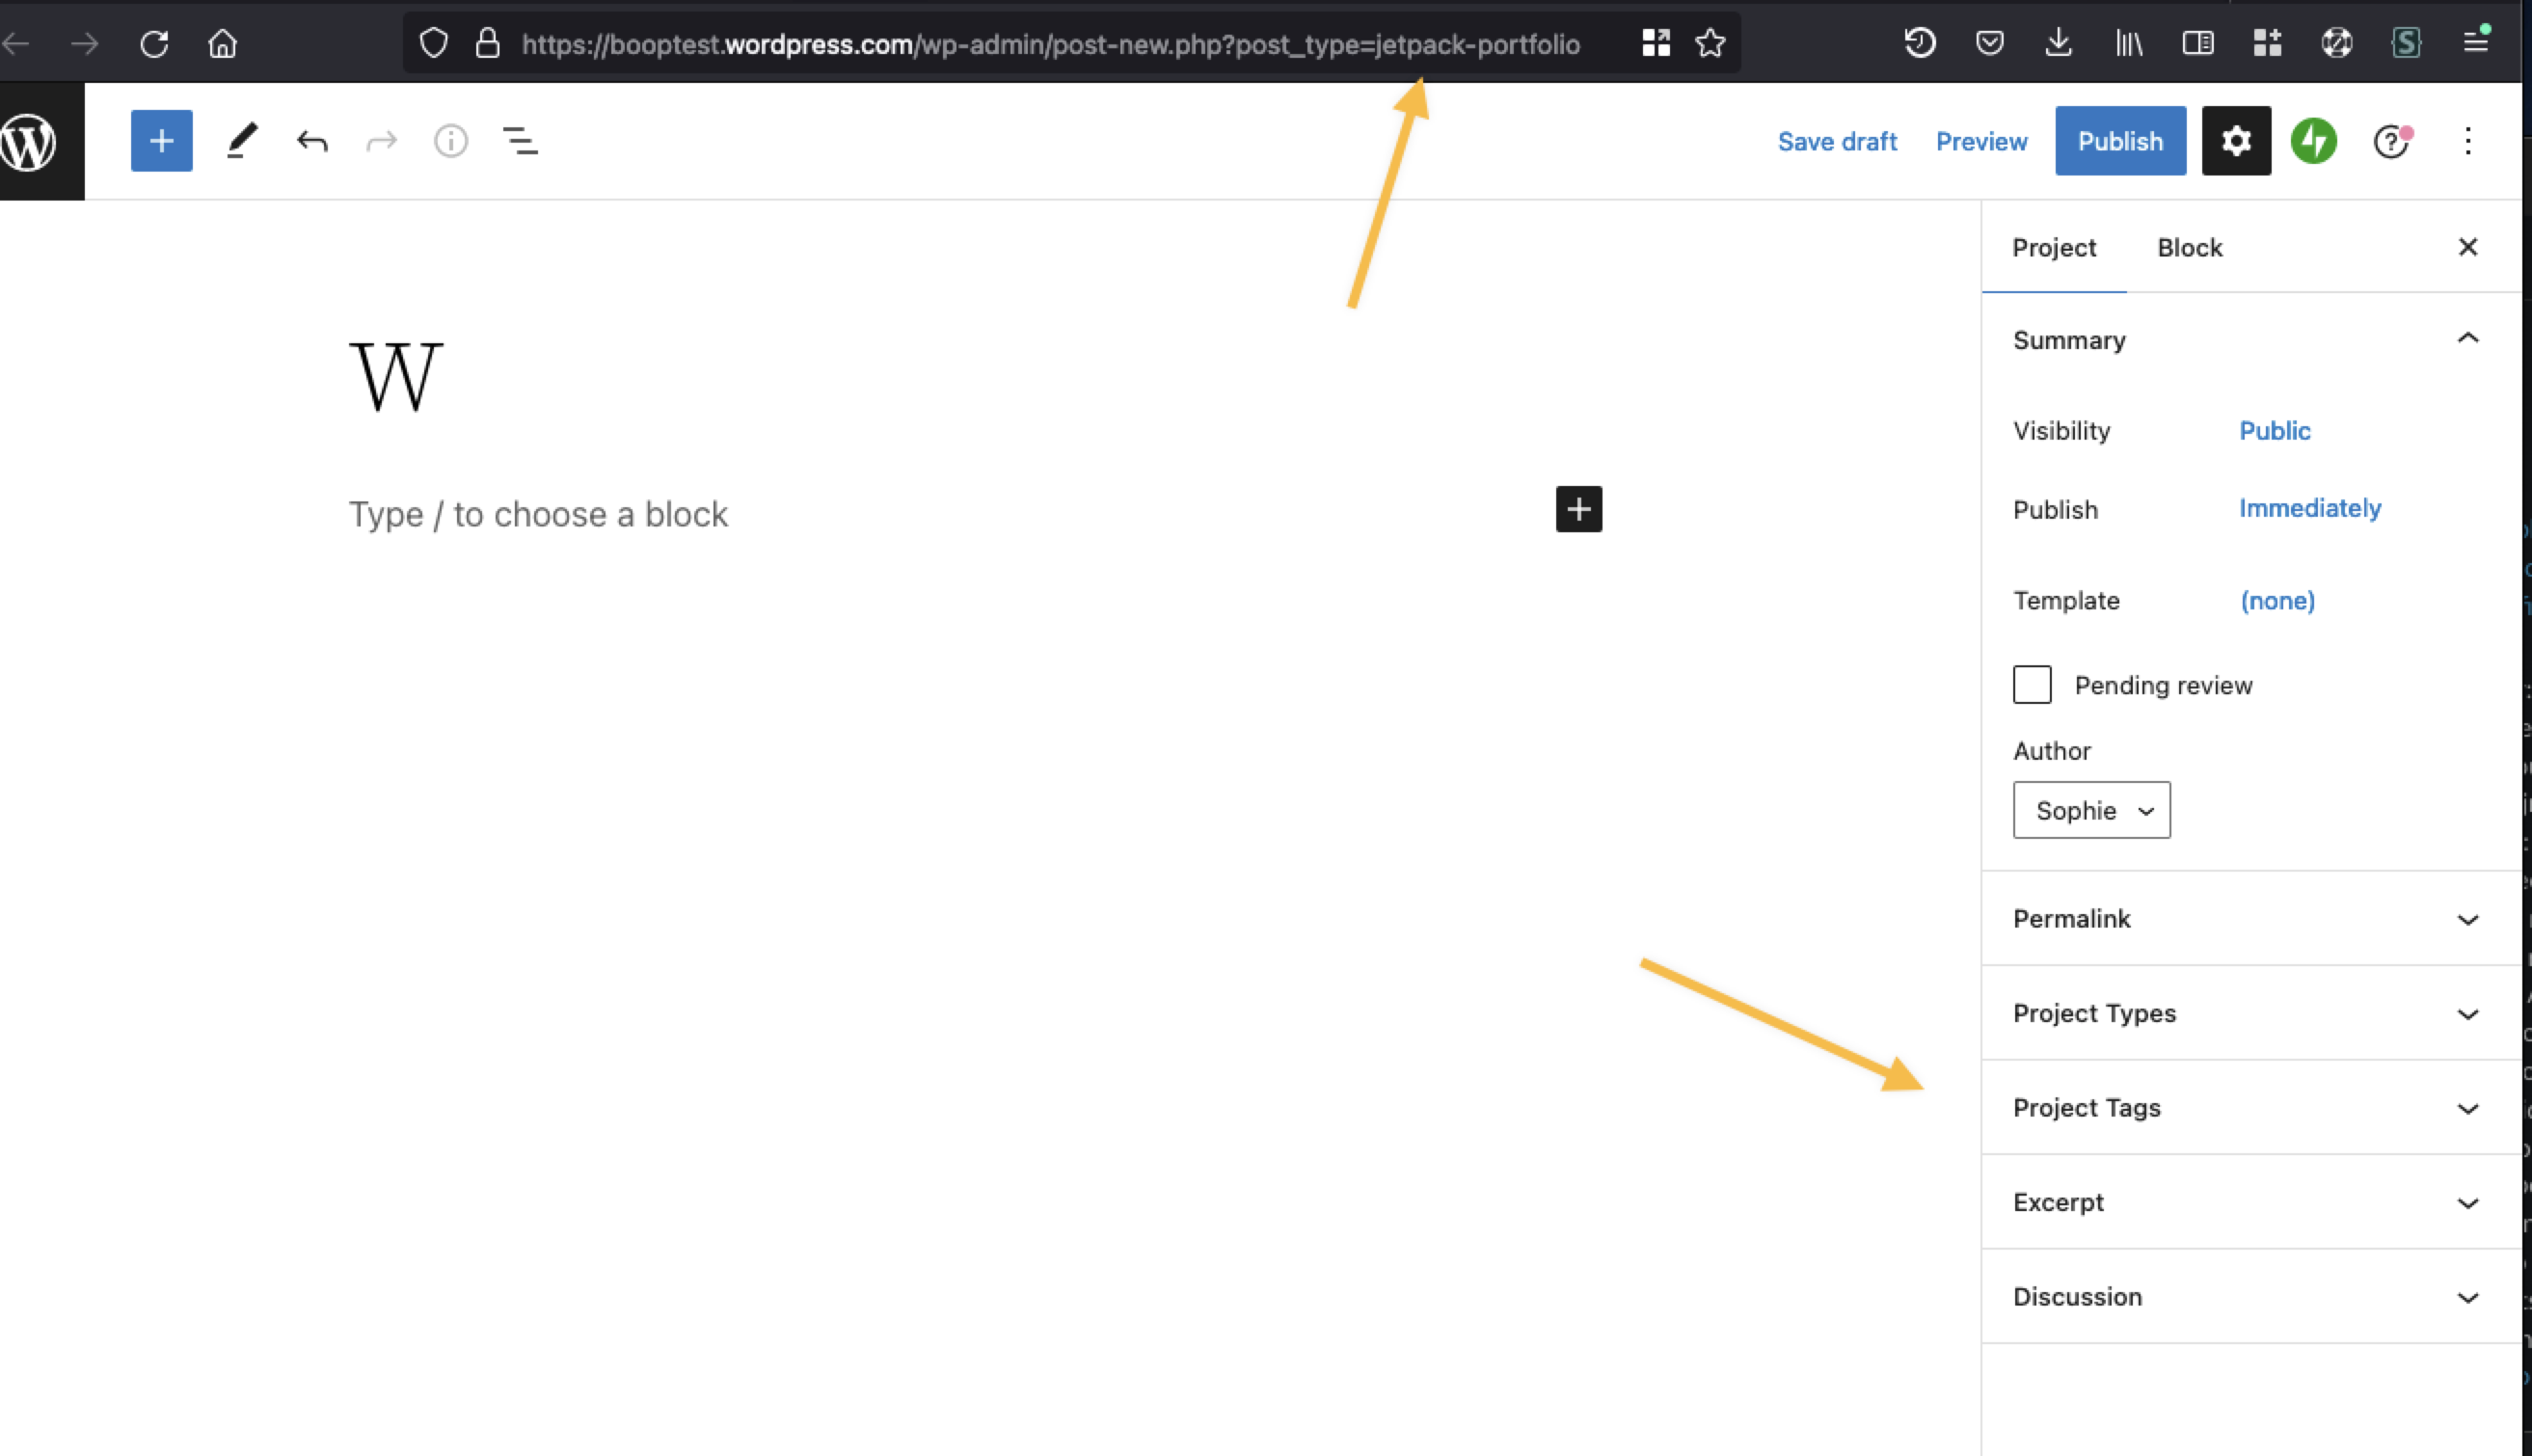Expand the Project Types panel
Screen dimensions: 2532x1456
click(x=2245, y=1013)
